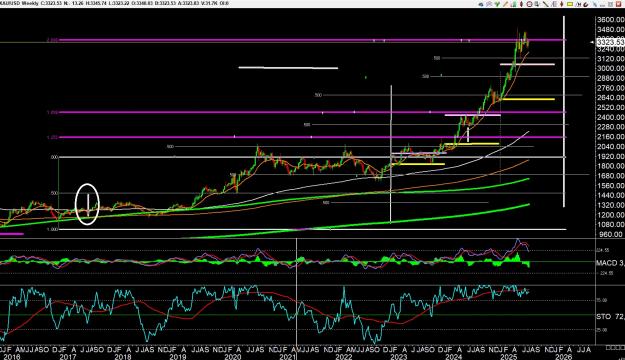Viewport: 625px width, 360px height.
Task: Click the blue cloud icon in top toolbar
Action: coord(481,4)
